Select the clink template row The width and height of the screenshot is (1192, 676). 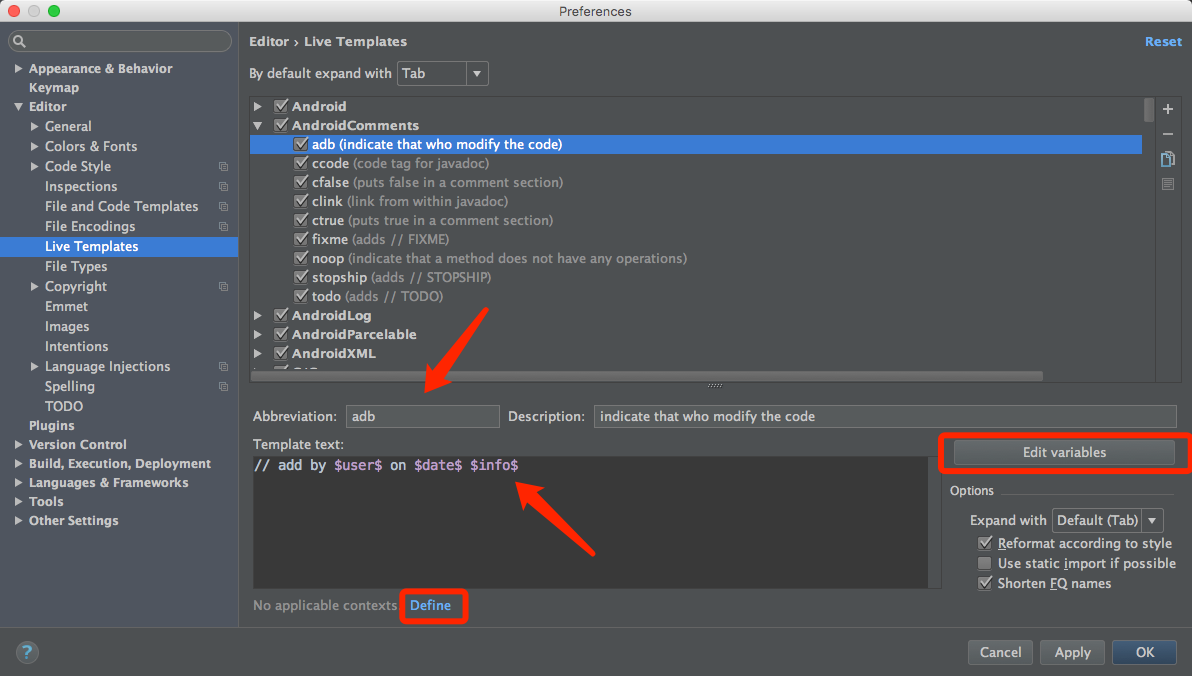point(696,202)
